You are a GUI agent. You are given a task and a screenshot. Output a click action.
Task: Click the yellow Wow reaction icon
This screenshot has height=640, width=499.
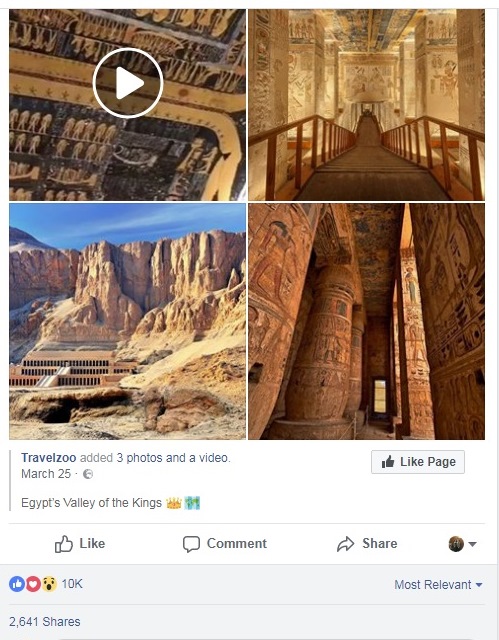[49, 584]
